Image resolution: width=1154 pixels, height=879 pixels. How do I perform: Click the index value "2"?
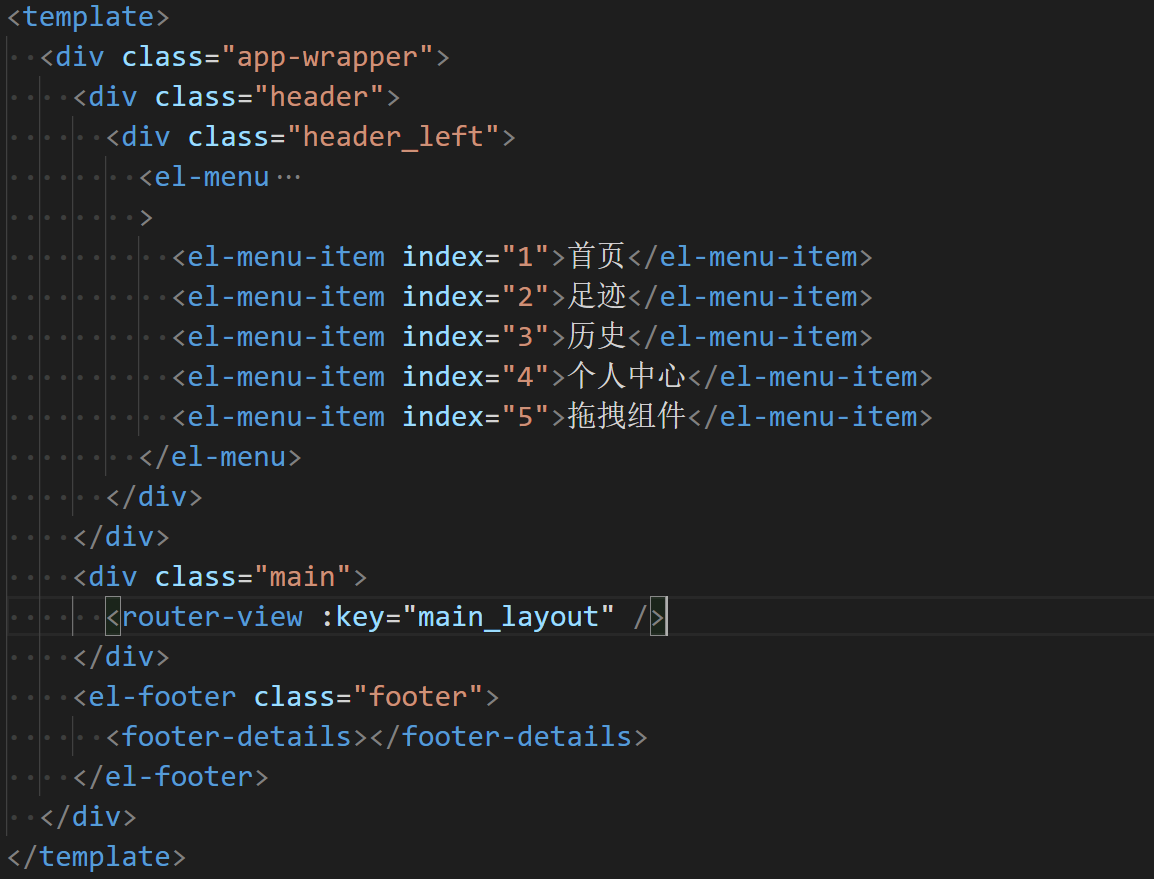[x=525, y=297]
